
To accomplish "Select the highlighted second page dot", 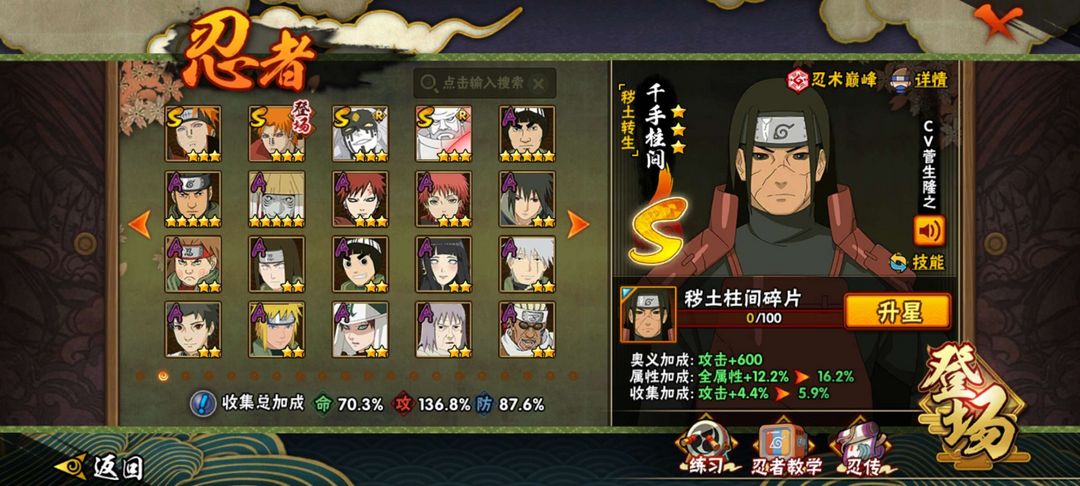I will tap(163, 376).
